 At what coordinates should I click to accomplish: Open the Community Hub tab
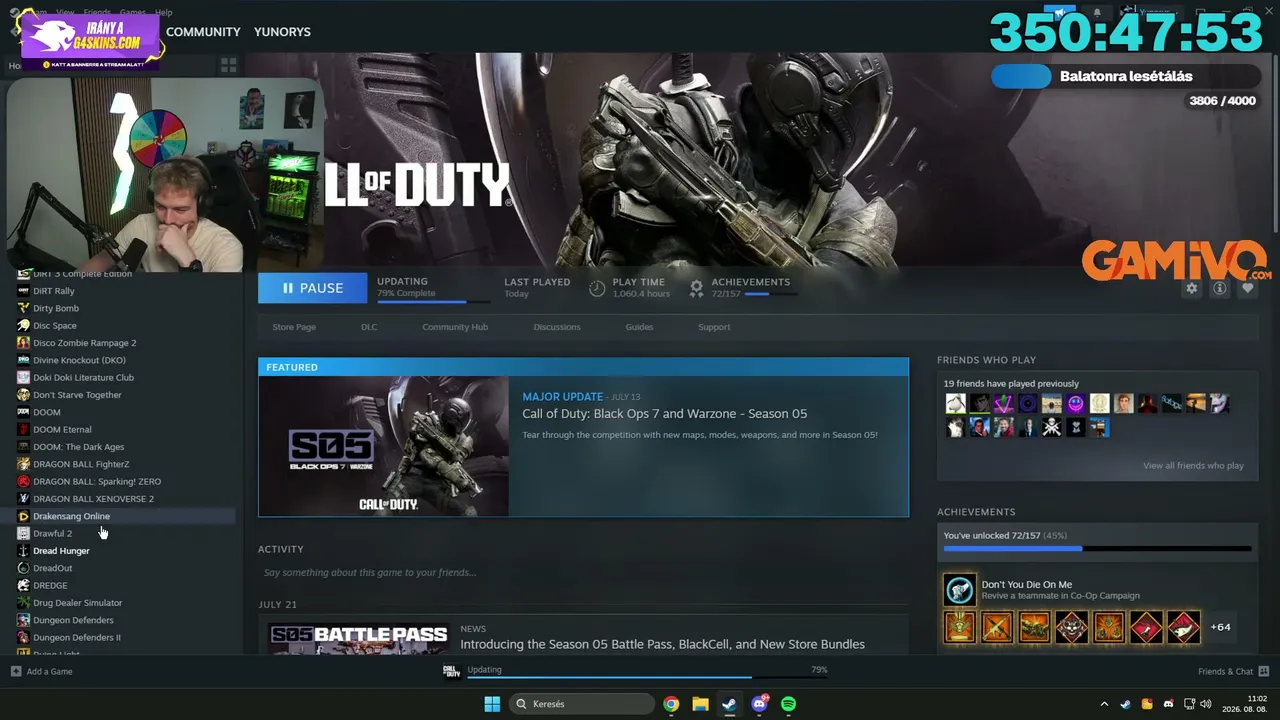point(455,327)
